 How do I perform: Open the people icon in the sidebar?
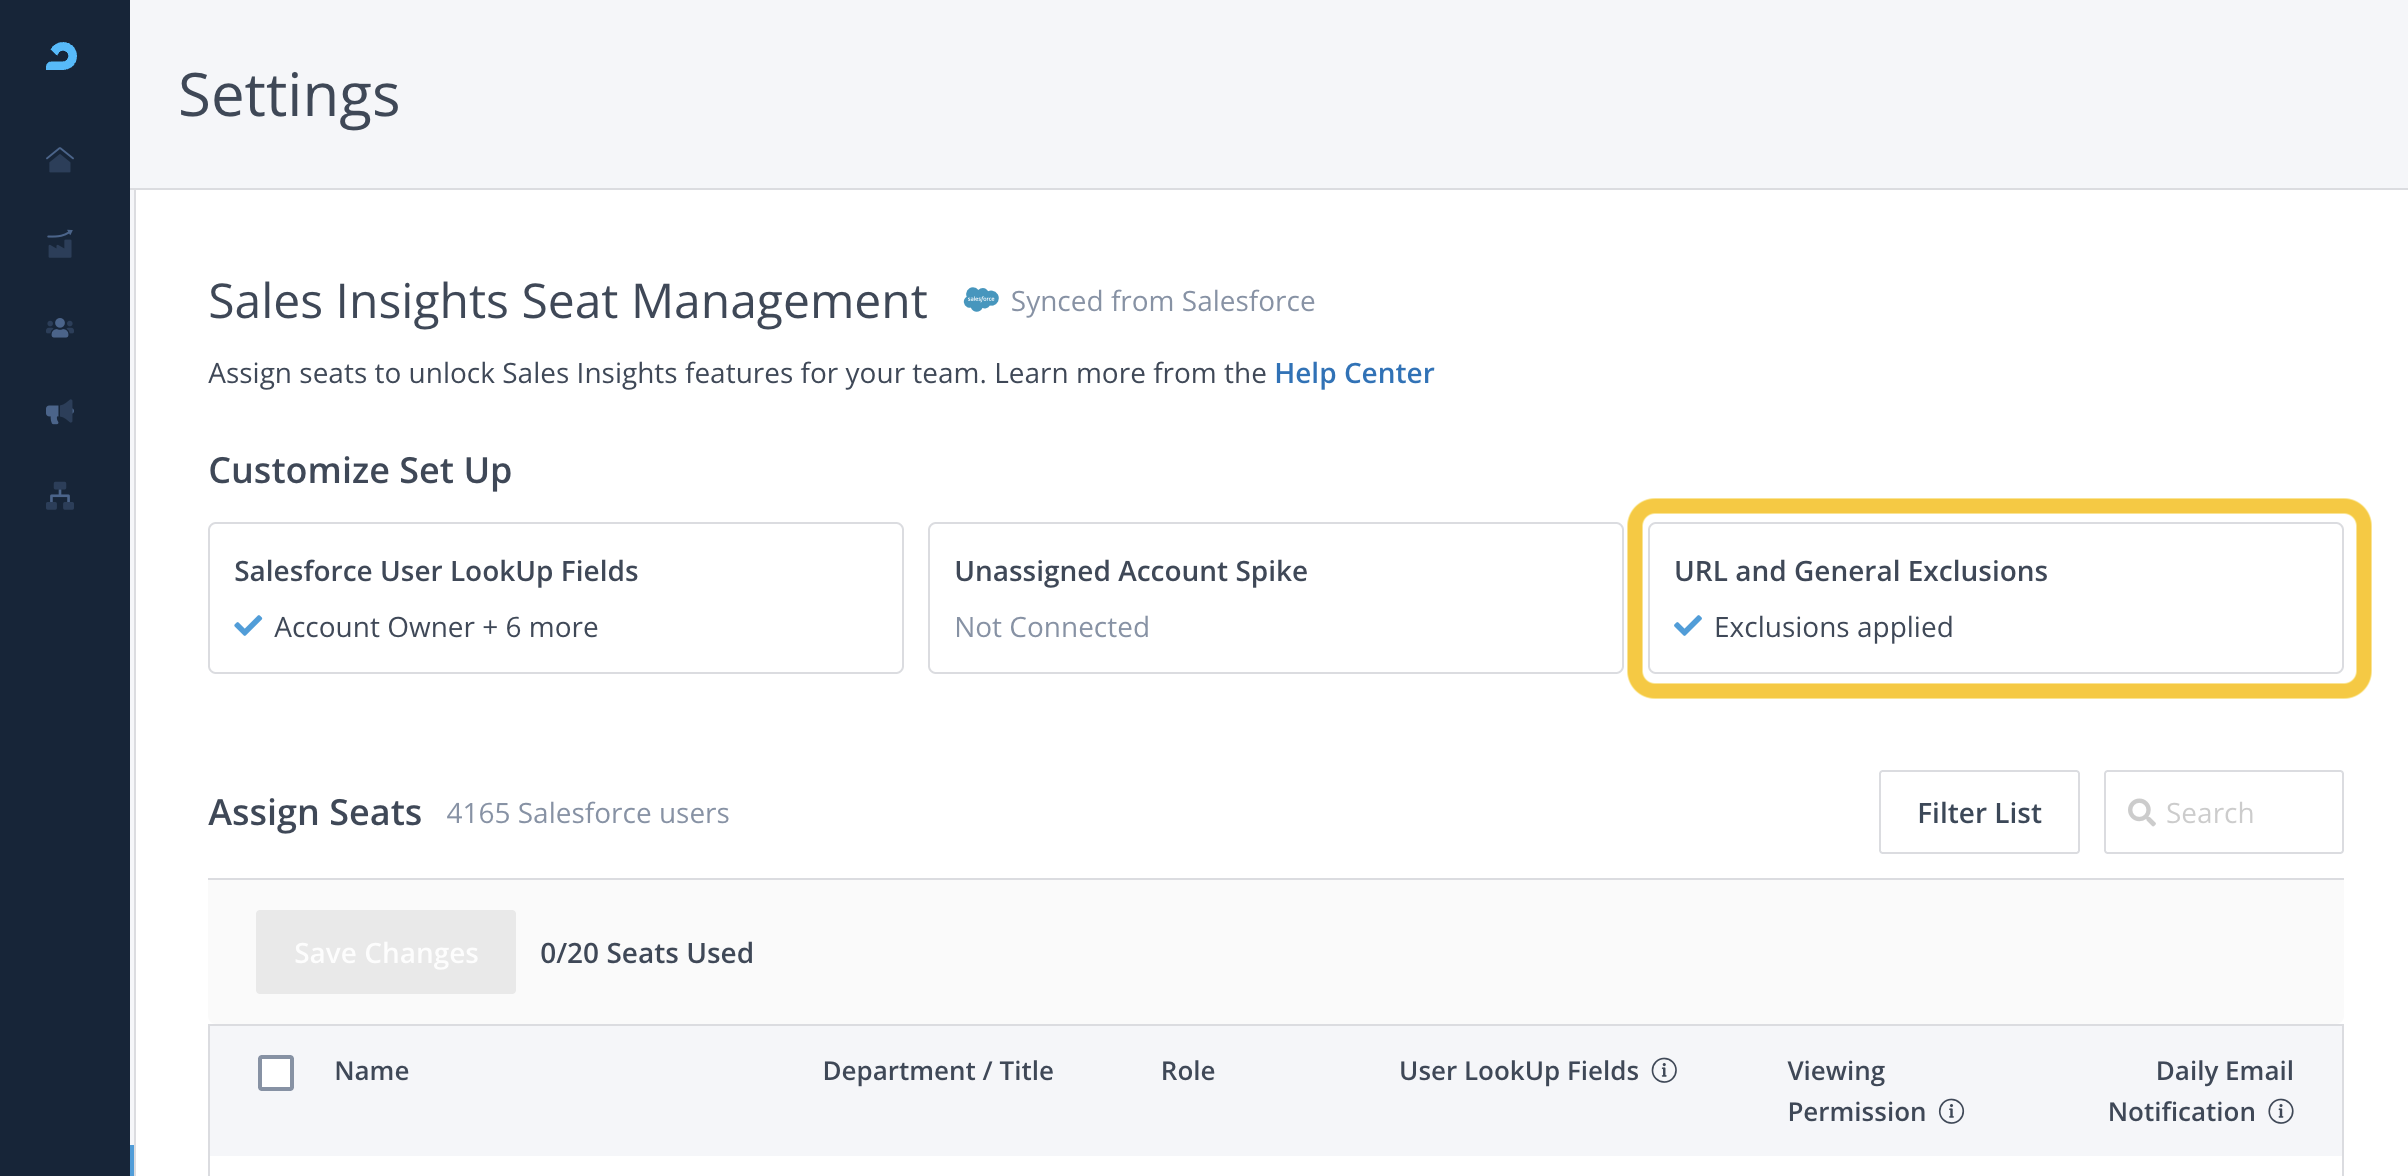point(60,328)
